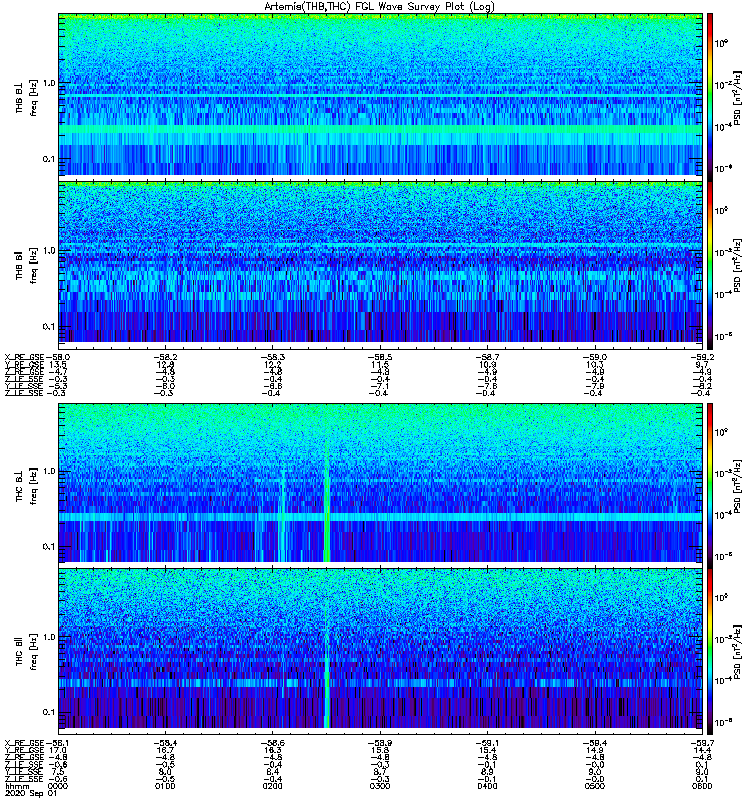This screenshot has height=800, width=750.
Task: Click the X_RE_GSE value '-59.7'
Action: 702,743
